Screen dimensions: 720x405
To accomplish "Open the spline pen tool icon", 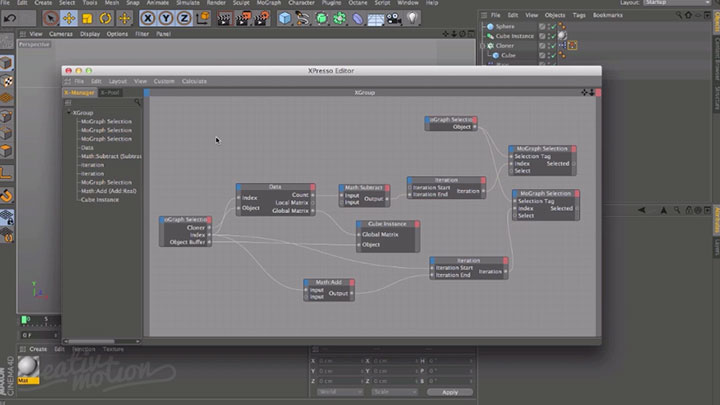I will coord(303,18).
